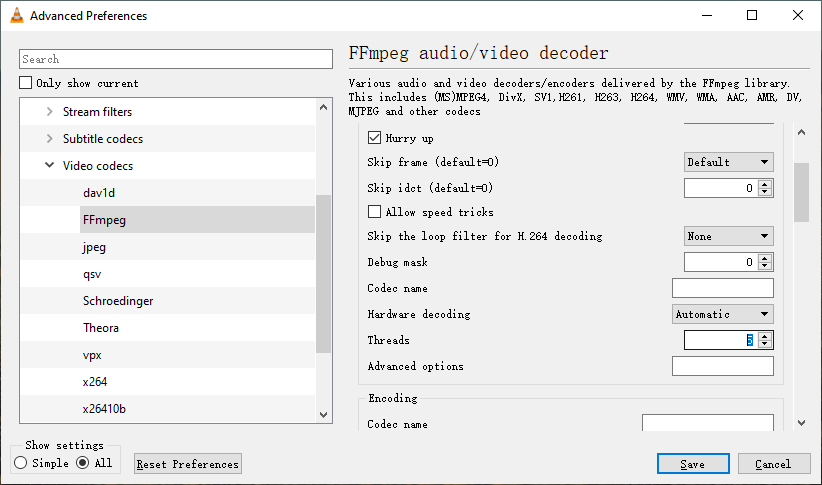Select the Subtitle codecs tree label
822x485 pixels.
click(x=103, y=139)
